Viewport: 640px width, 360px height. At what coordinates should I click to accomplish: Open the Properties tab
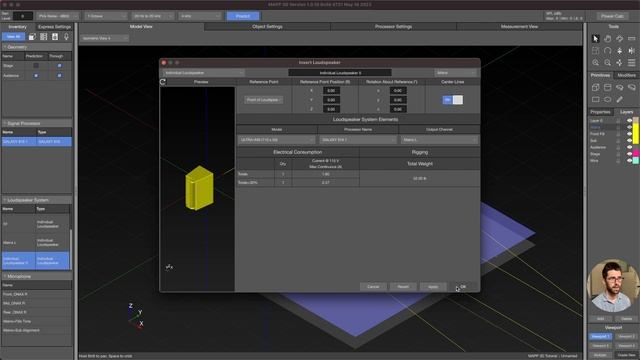(600, 112)
